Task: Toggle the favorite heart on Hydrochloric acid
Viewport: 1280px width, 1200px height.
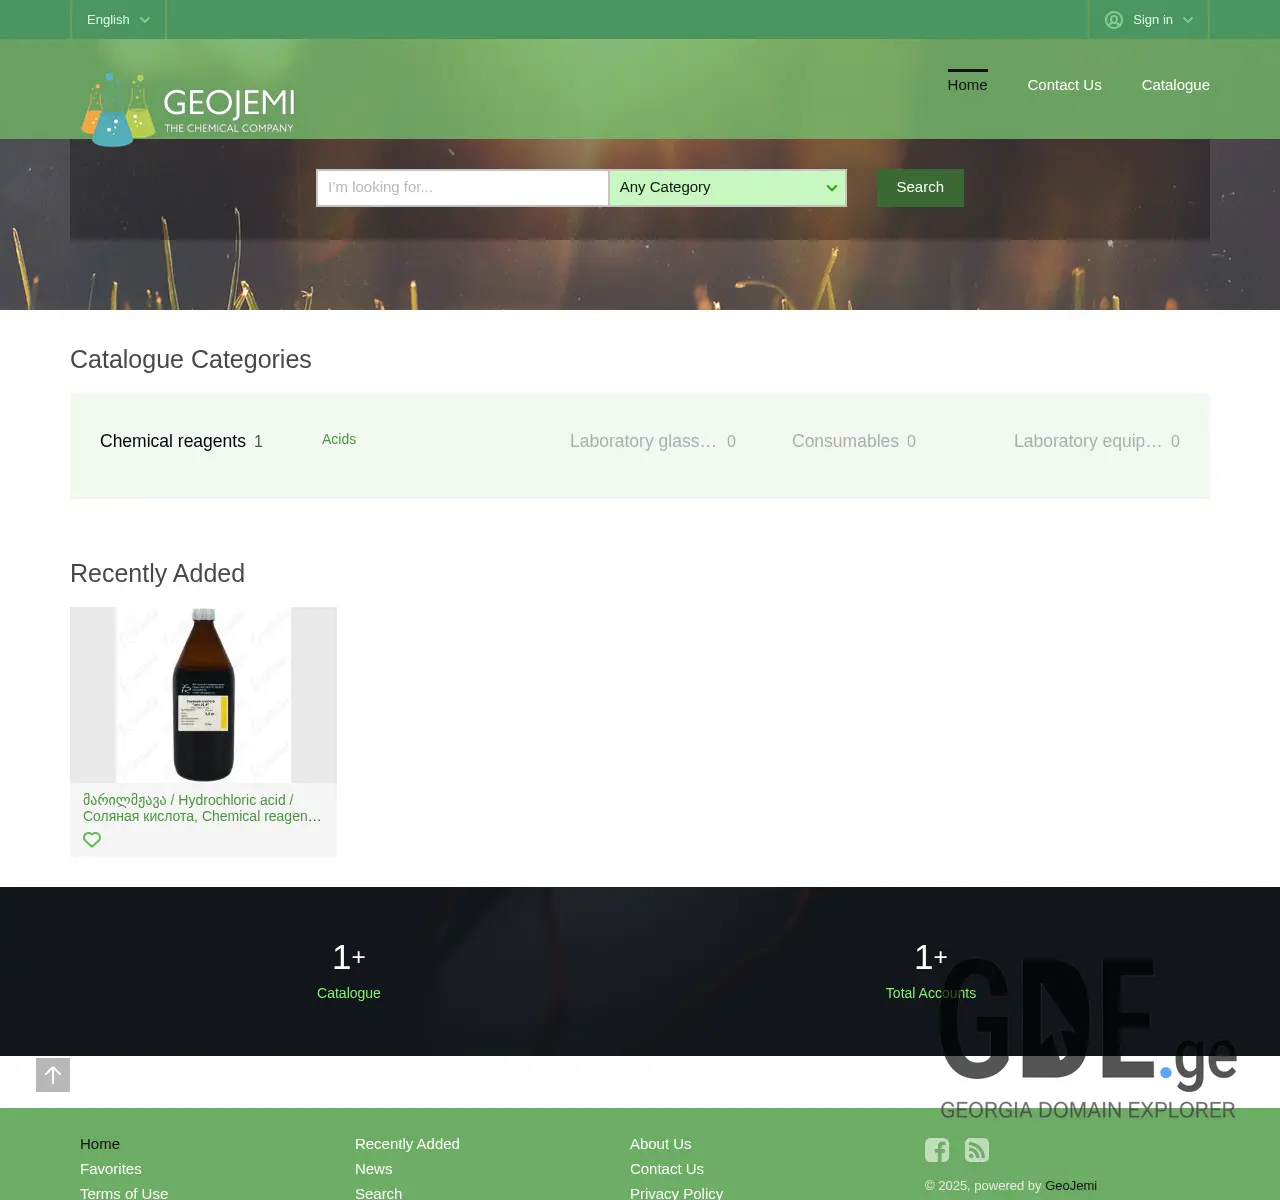Action: pyautogui.click(x=92, y=839)
